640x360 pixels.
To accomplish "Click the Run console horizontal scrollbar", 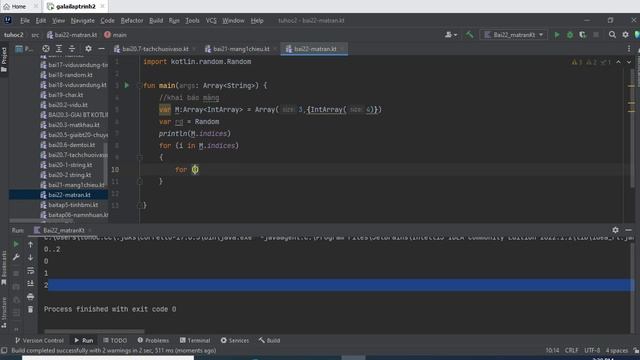I will 94,331.
